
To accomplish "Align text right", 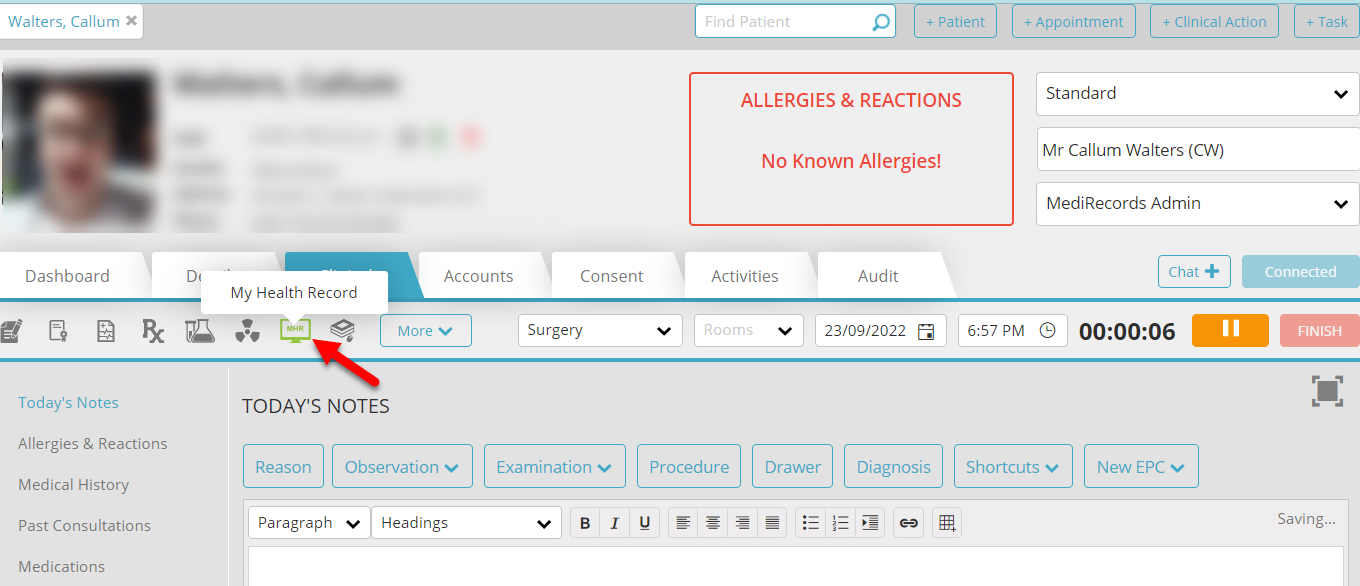I will (x=742, y=522).
